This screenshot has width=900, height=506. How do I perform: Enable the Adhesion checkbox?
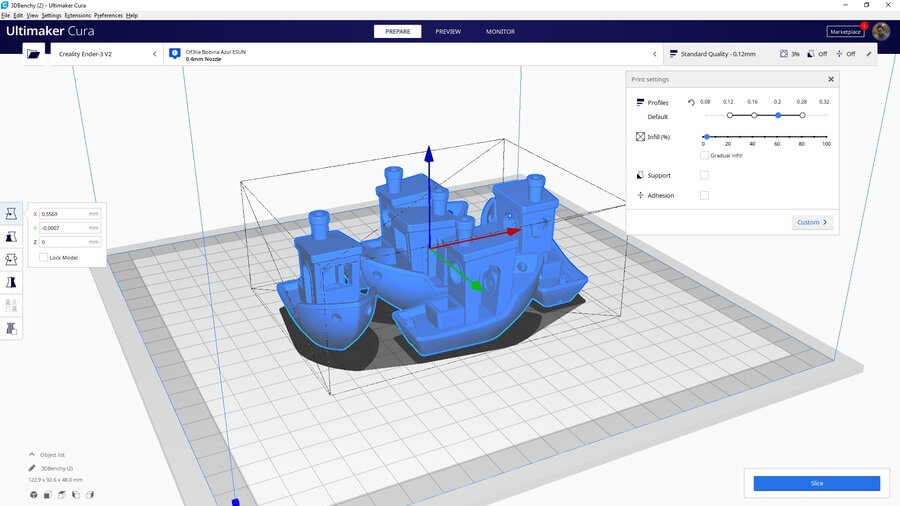[704, 196]
